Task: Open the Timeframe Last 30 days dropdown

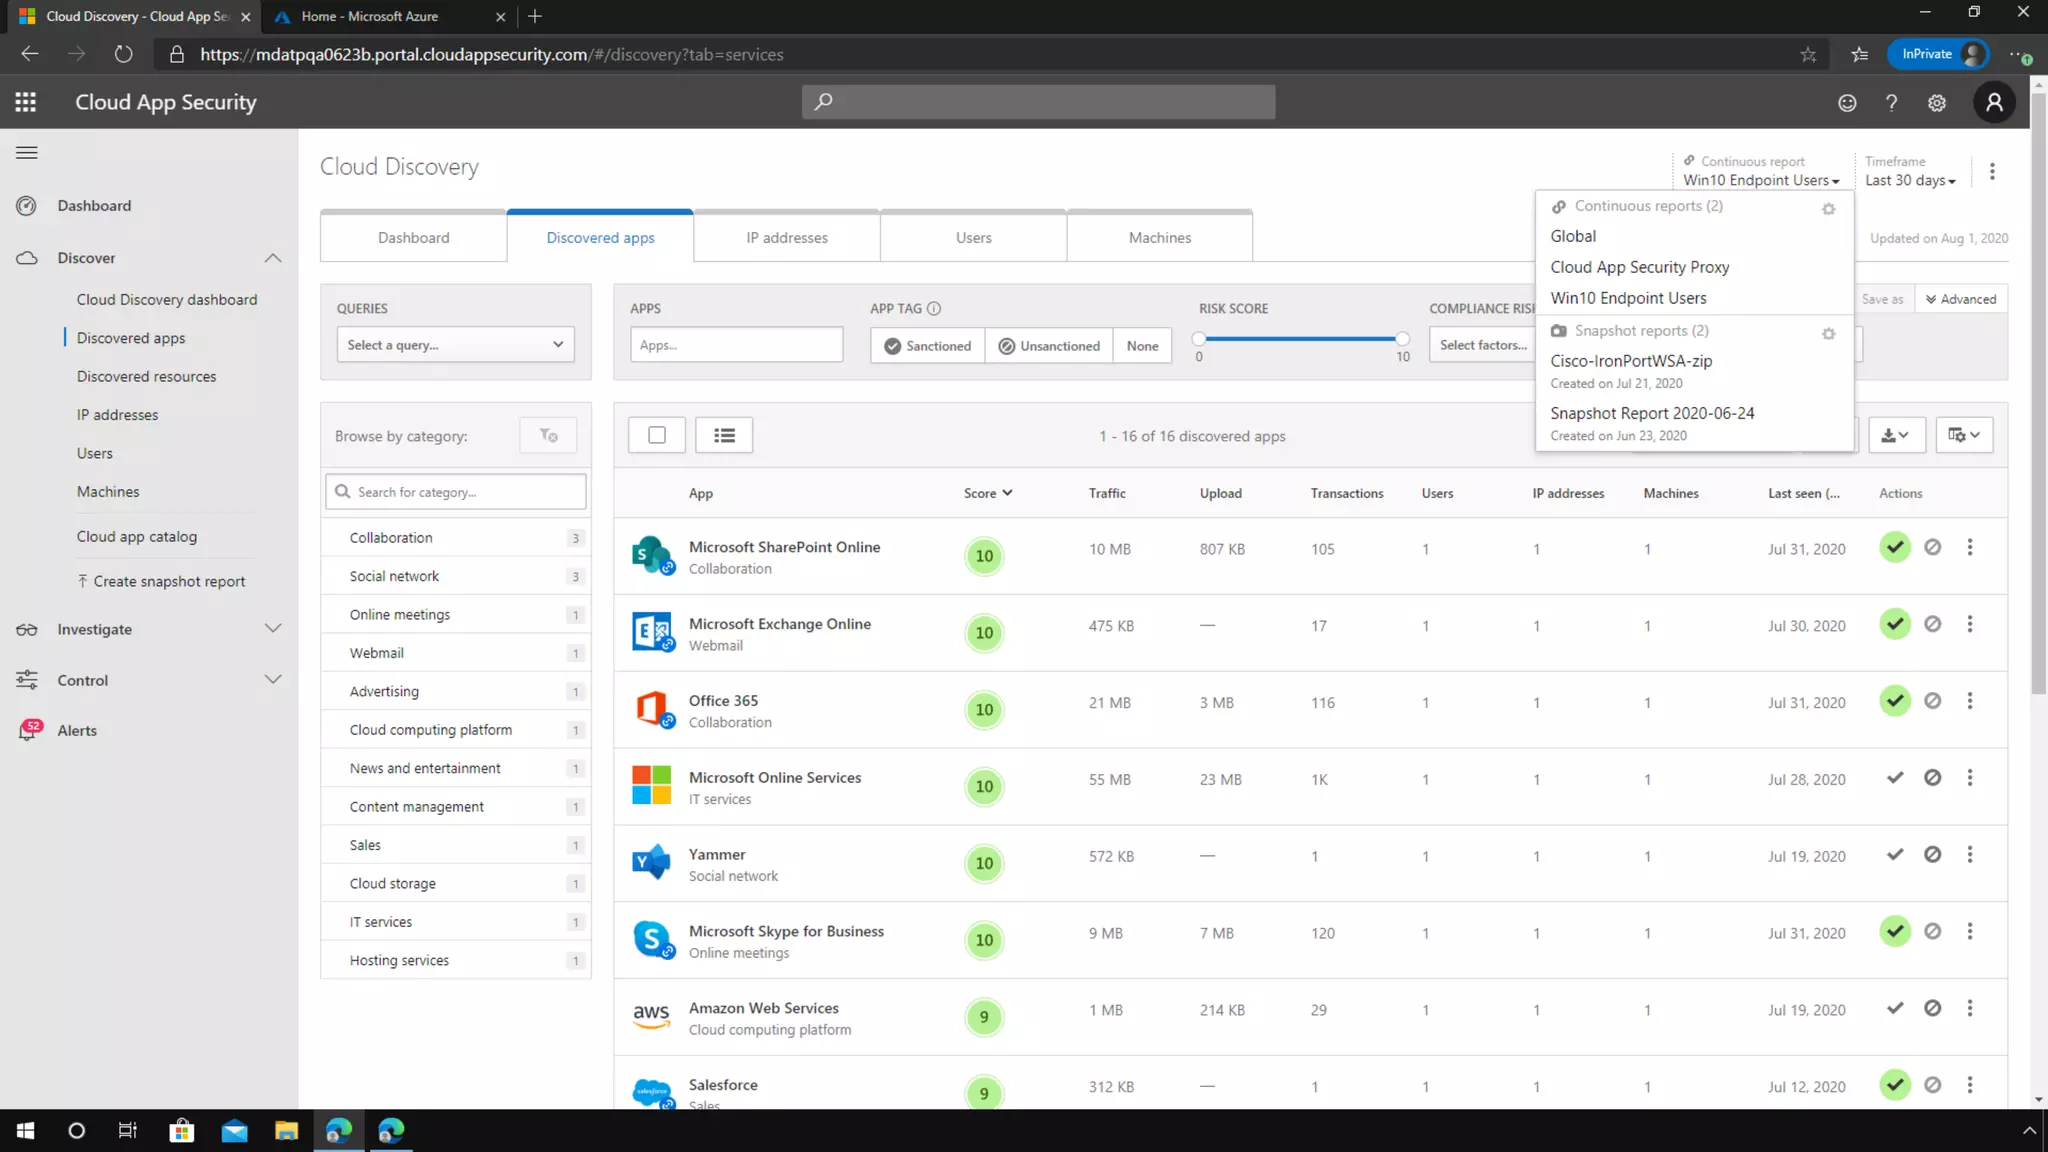Action: click(x=1909, y=180)
